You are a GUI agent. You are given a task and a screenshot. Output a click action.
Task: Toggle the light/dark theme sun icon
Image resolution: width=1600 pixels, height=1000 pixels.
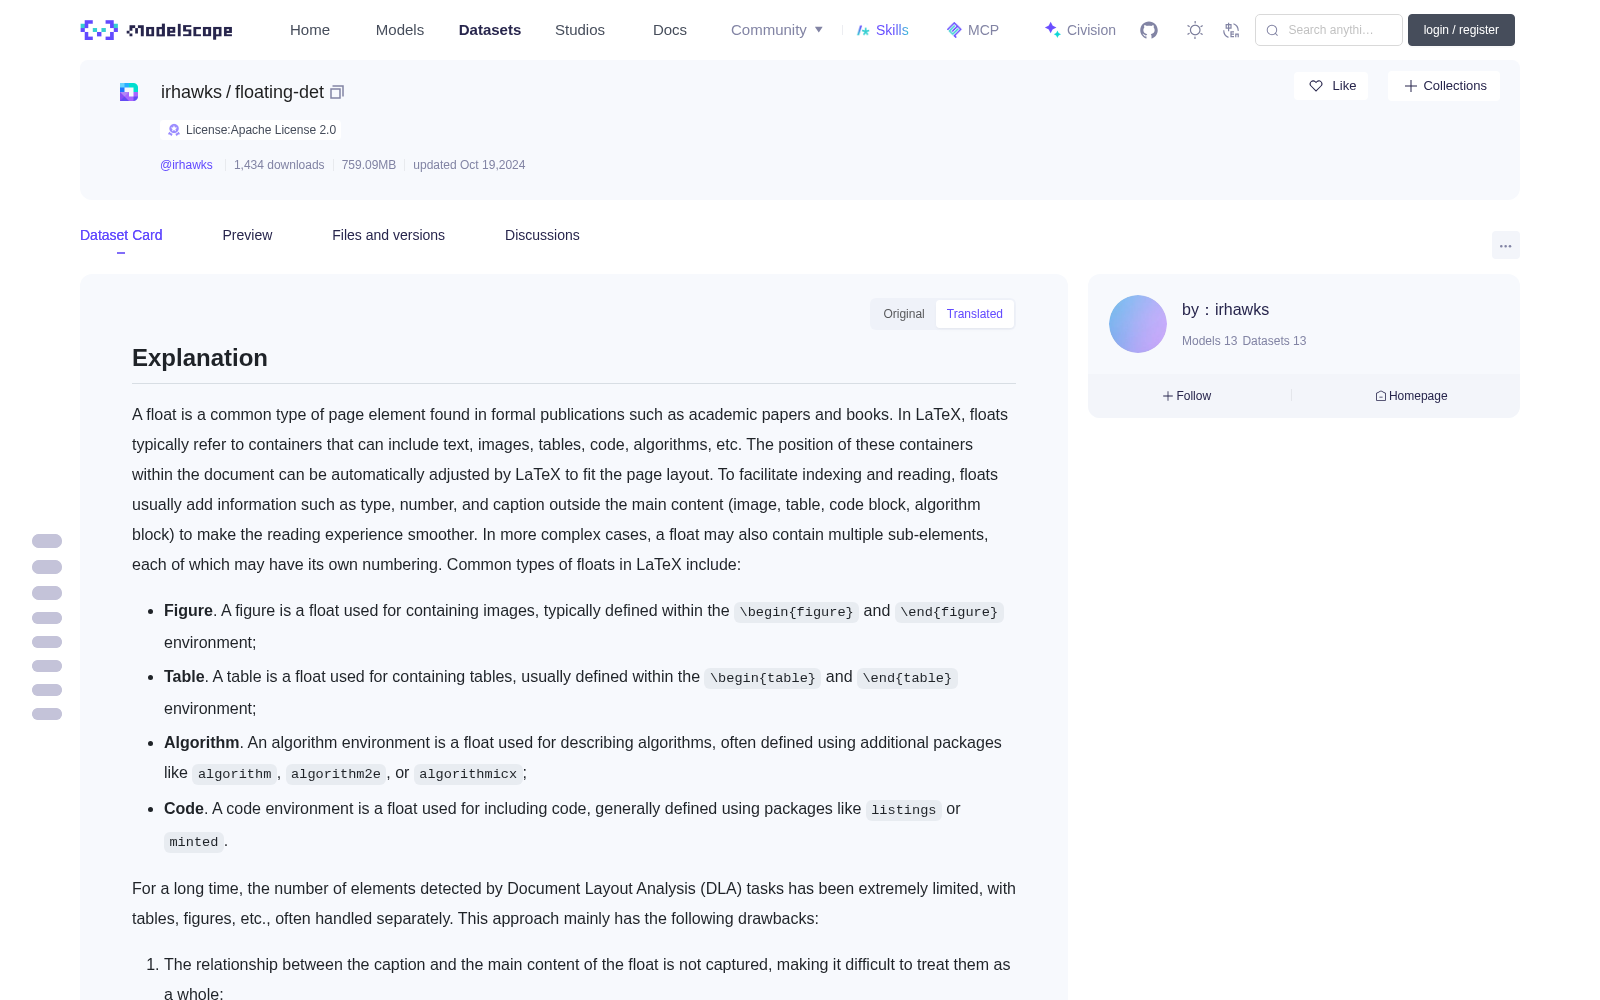click(1195, 30)
